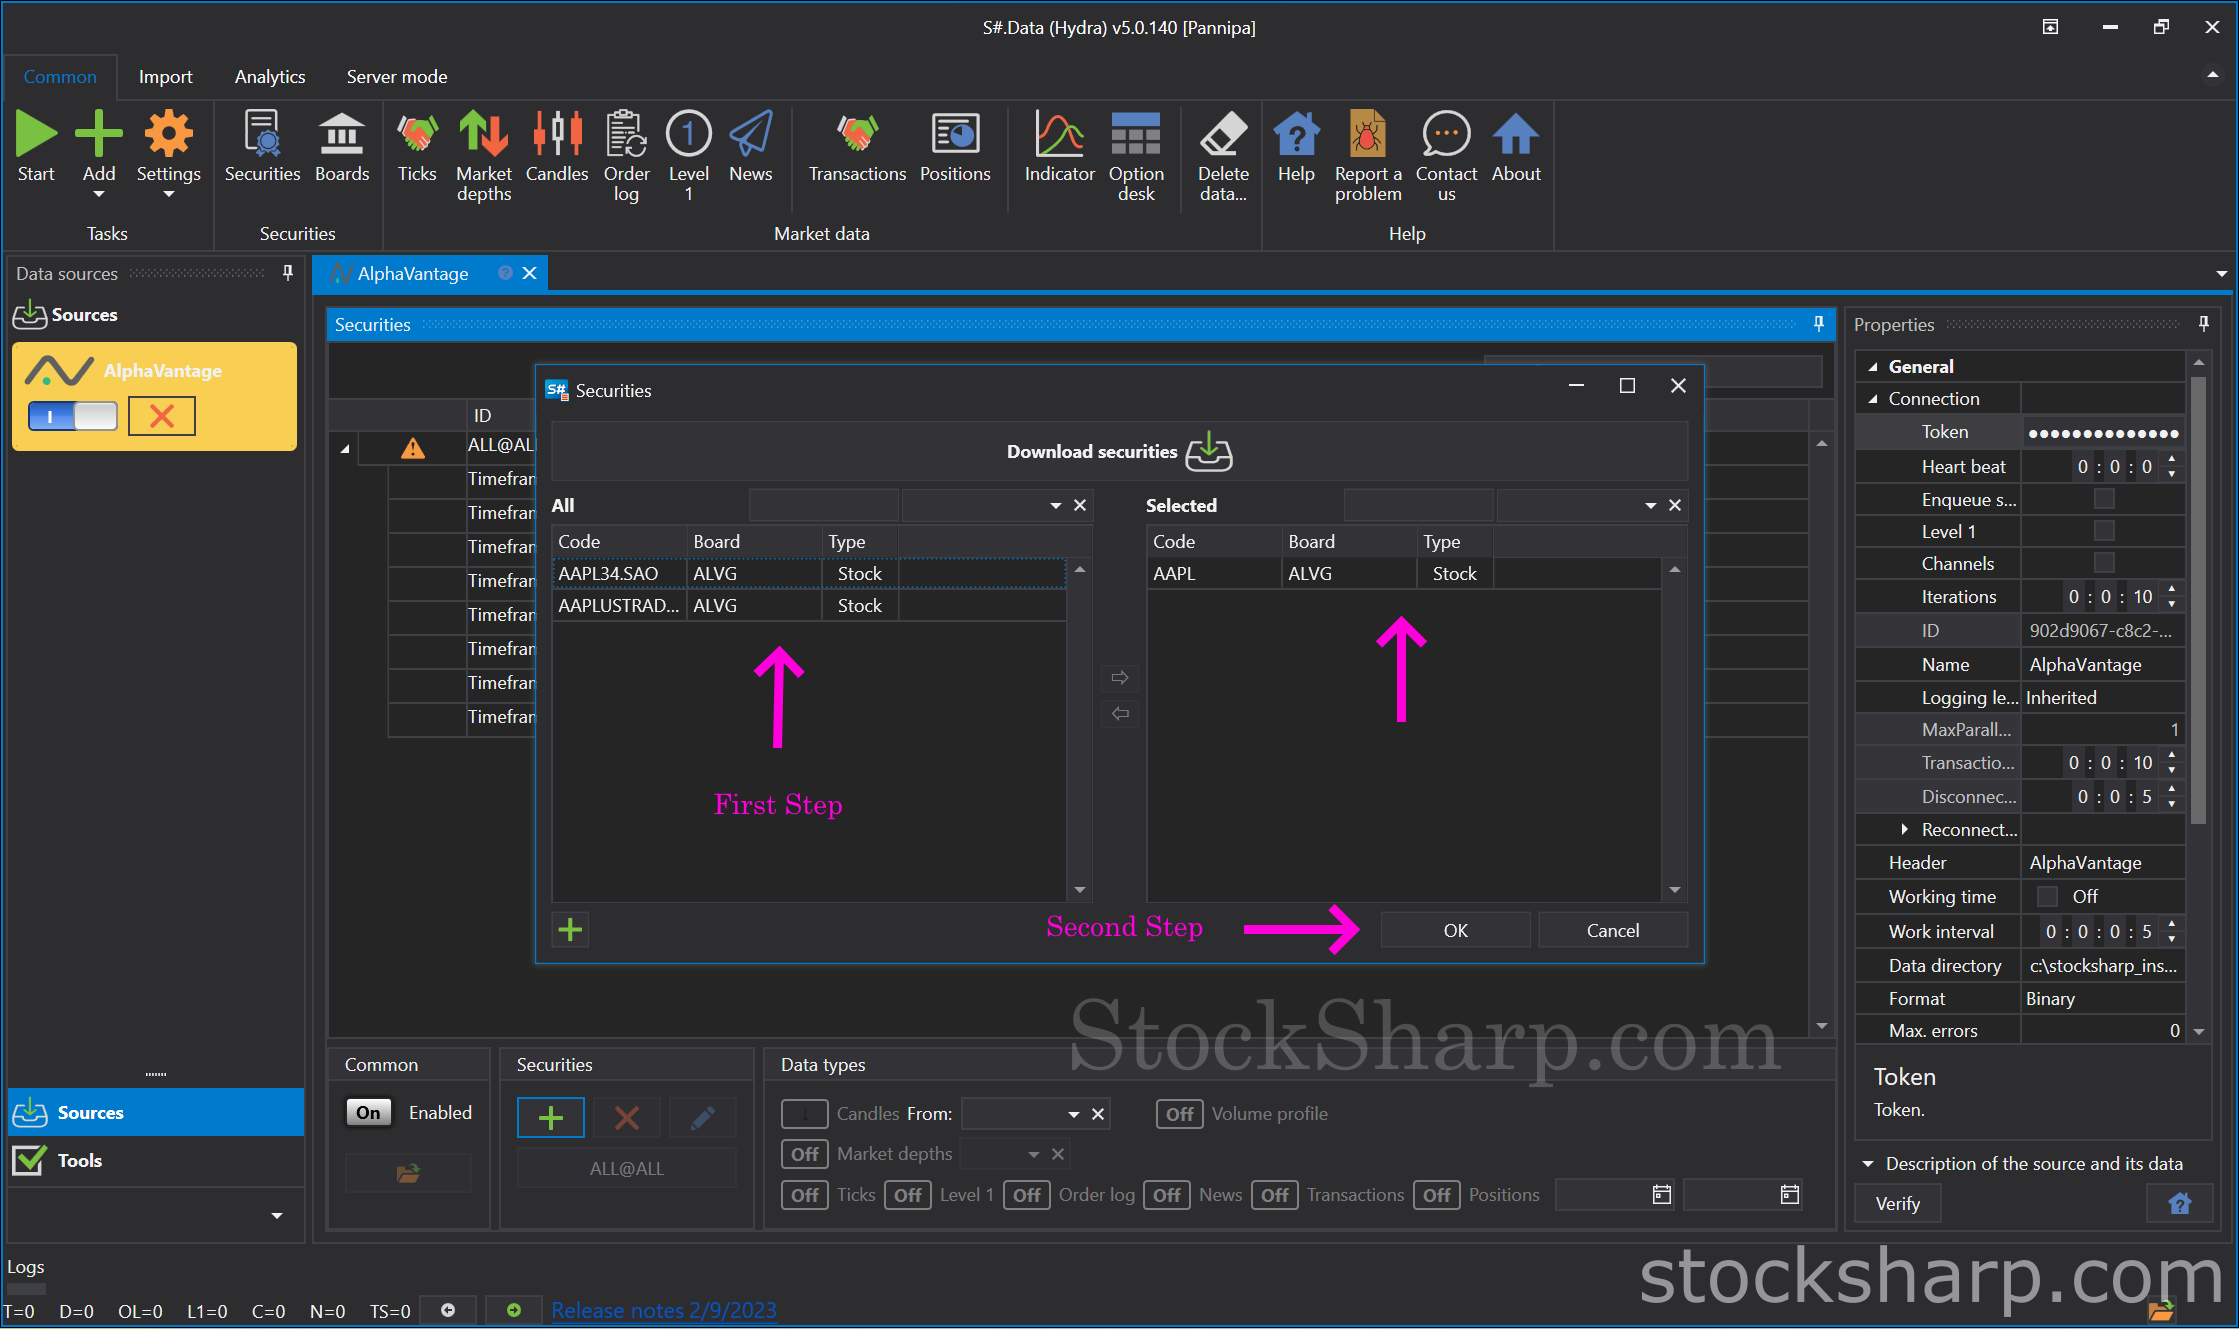Open the Help icon
This screenshot has width=2239, height=1329.
1296,134
